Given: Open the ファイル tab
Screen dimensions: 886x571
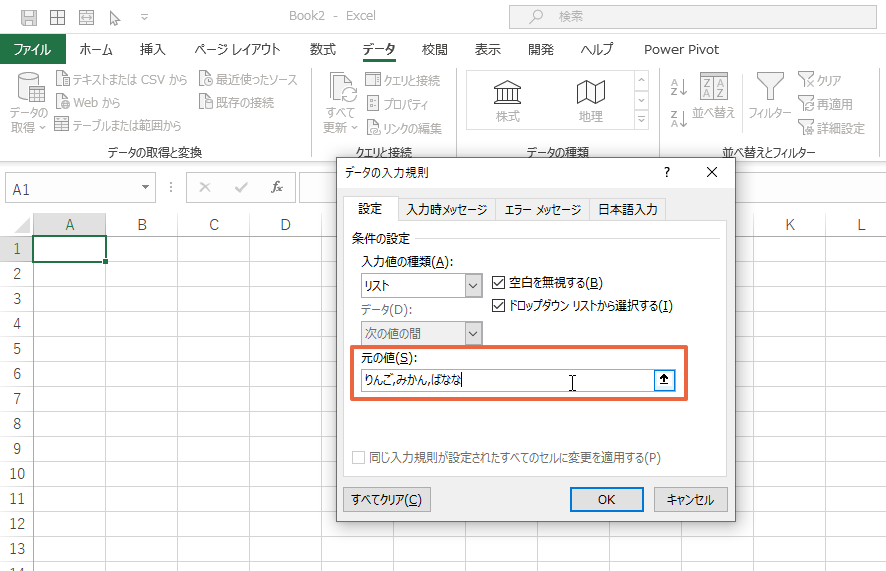Looking at the screenshot, I should point(33,49).
